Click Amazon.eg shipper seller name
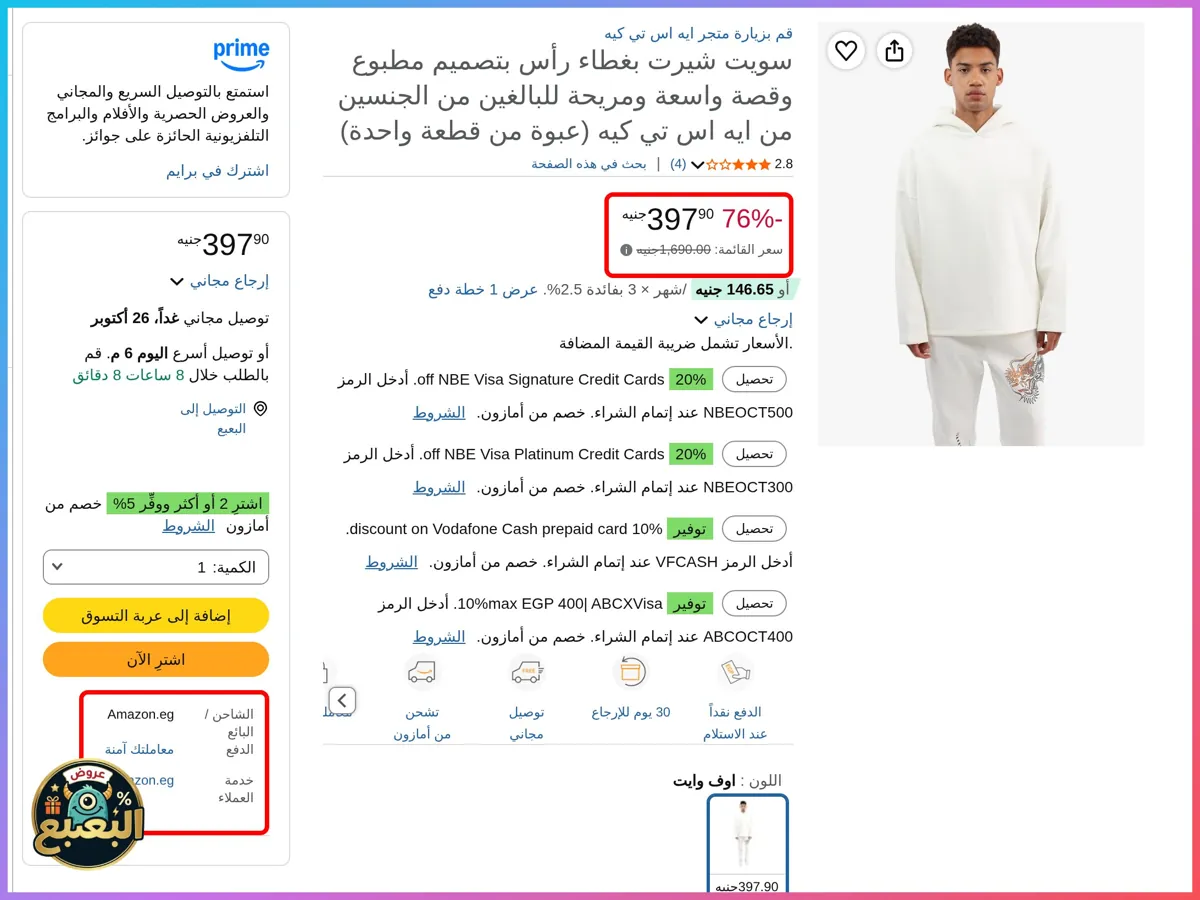The height and width of the screenshot is (900, 1200). (141, 714)
